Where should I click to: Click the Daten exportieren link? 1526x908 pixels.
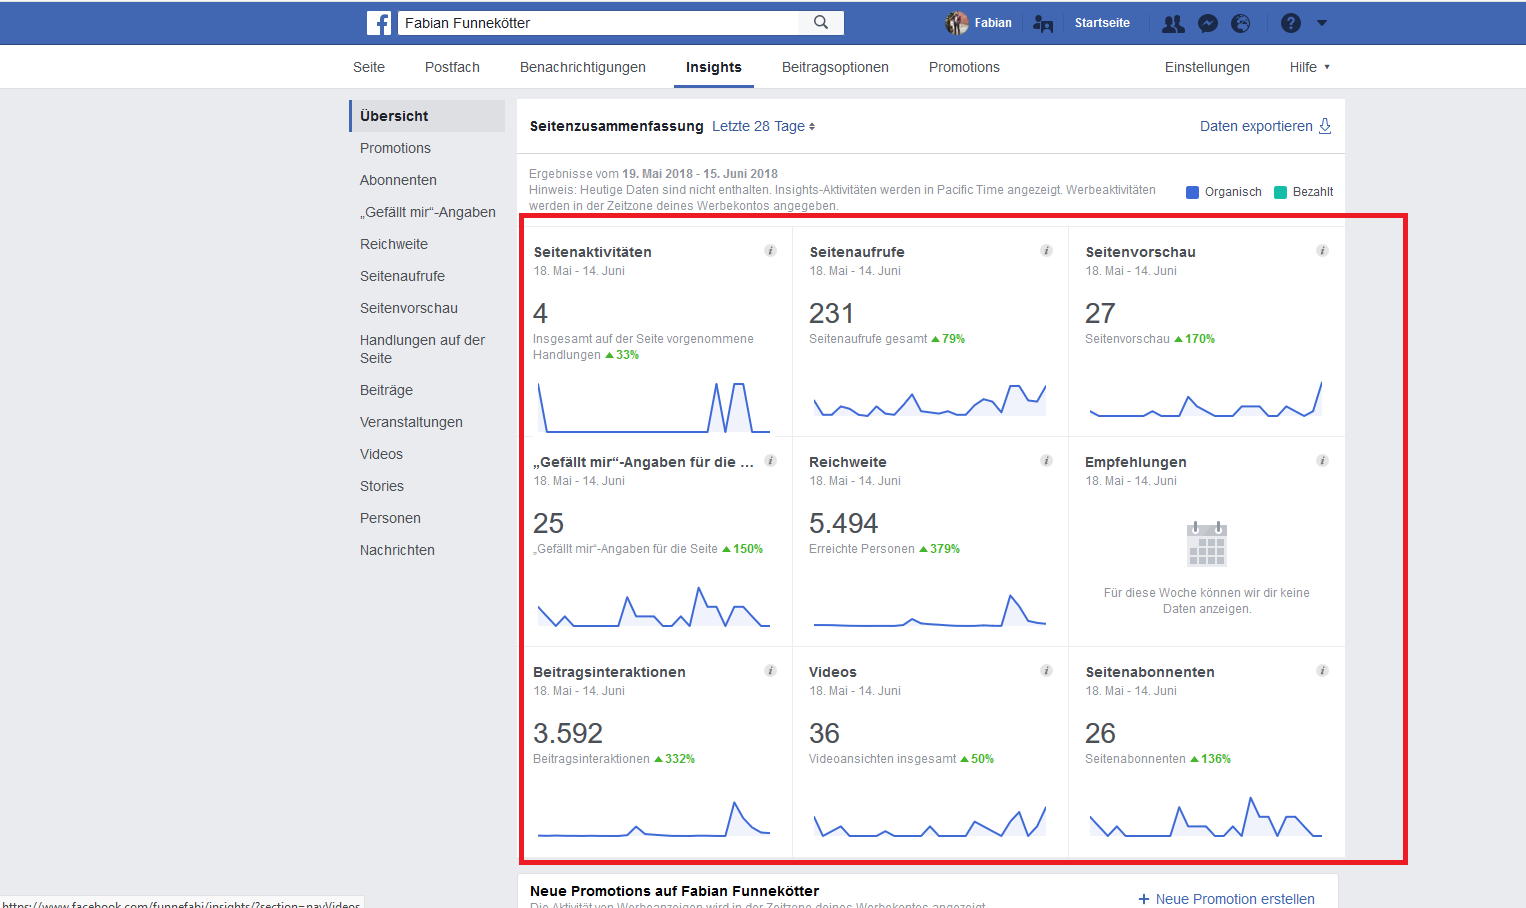pos(1256,126)
